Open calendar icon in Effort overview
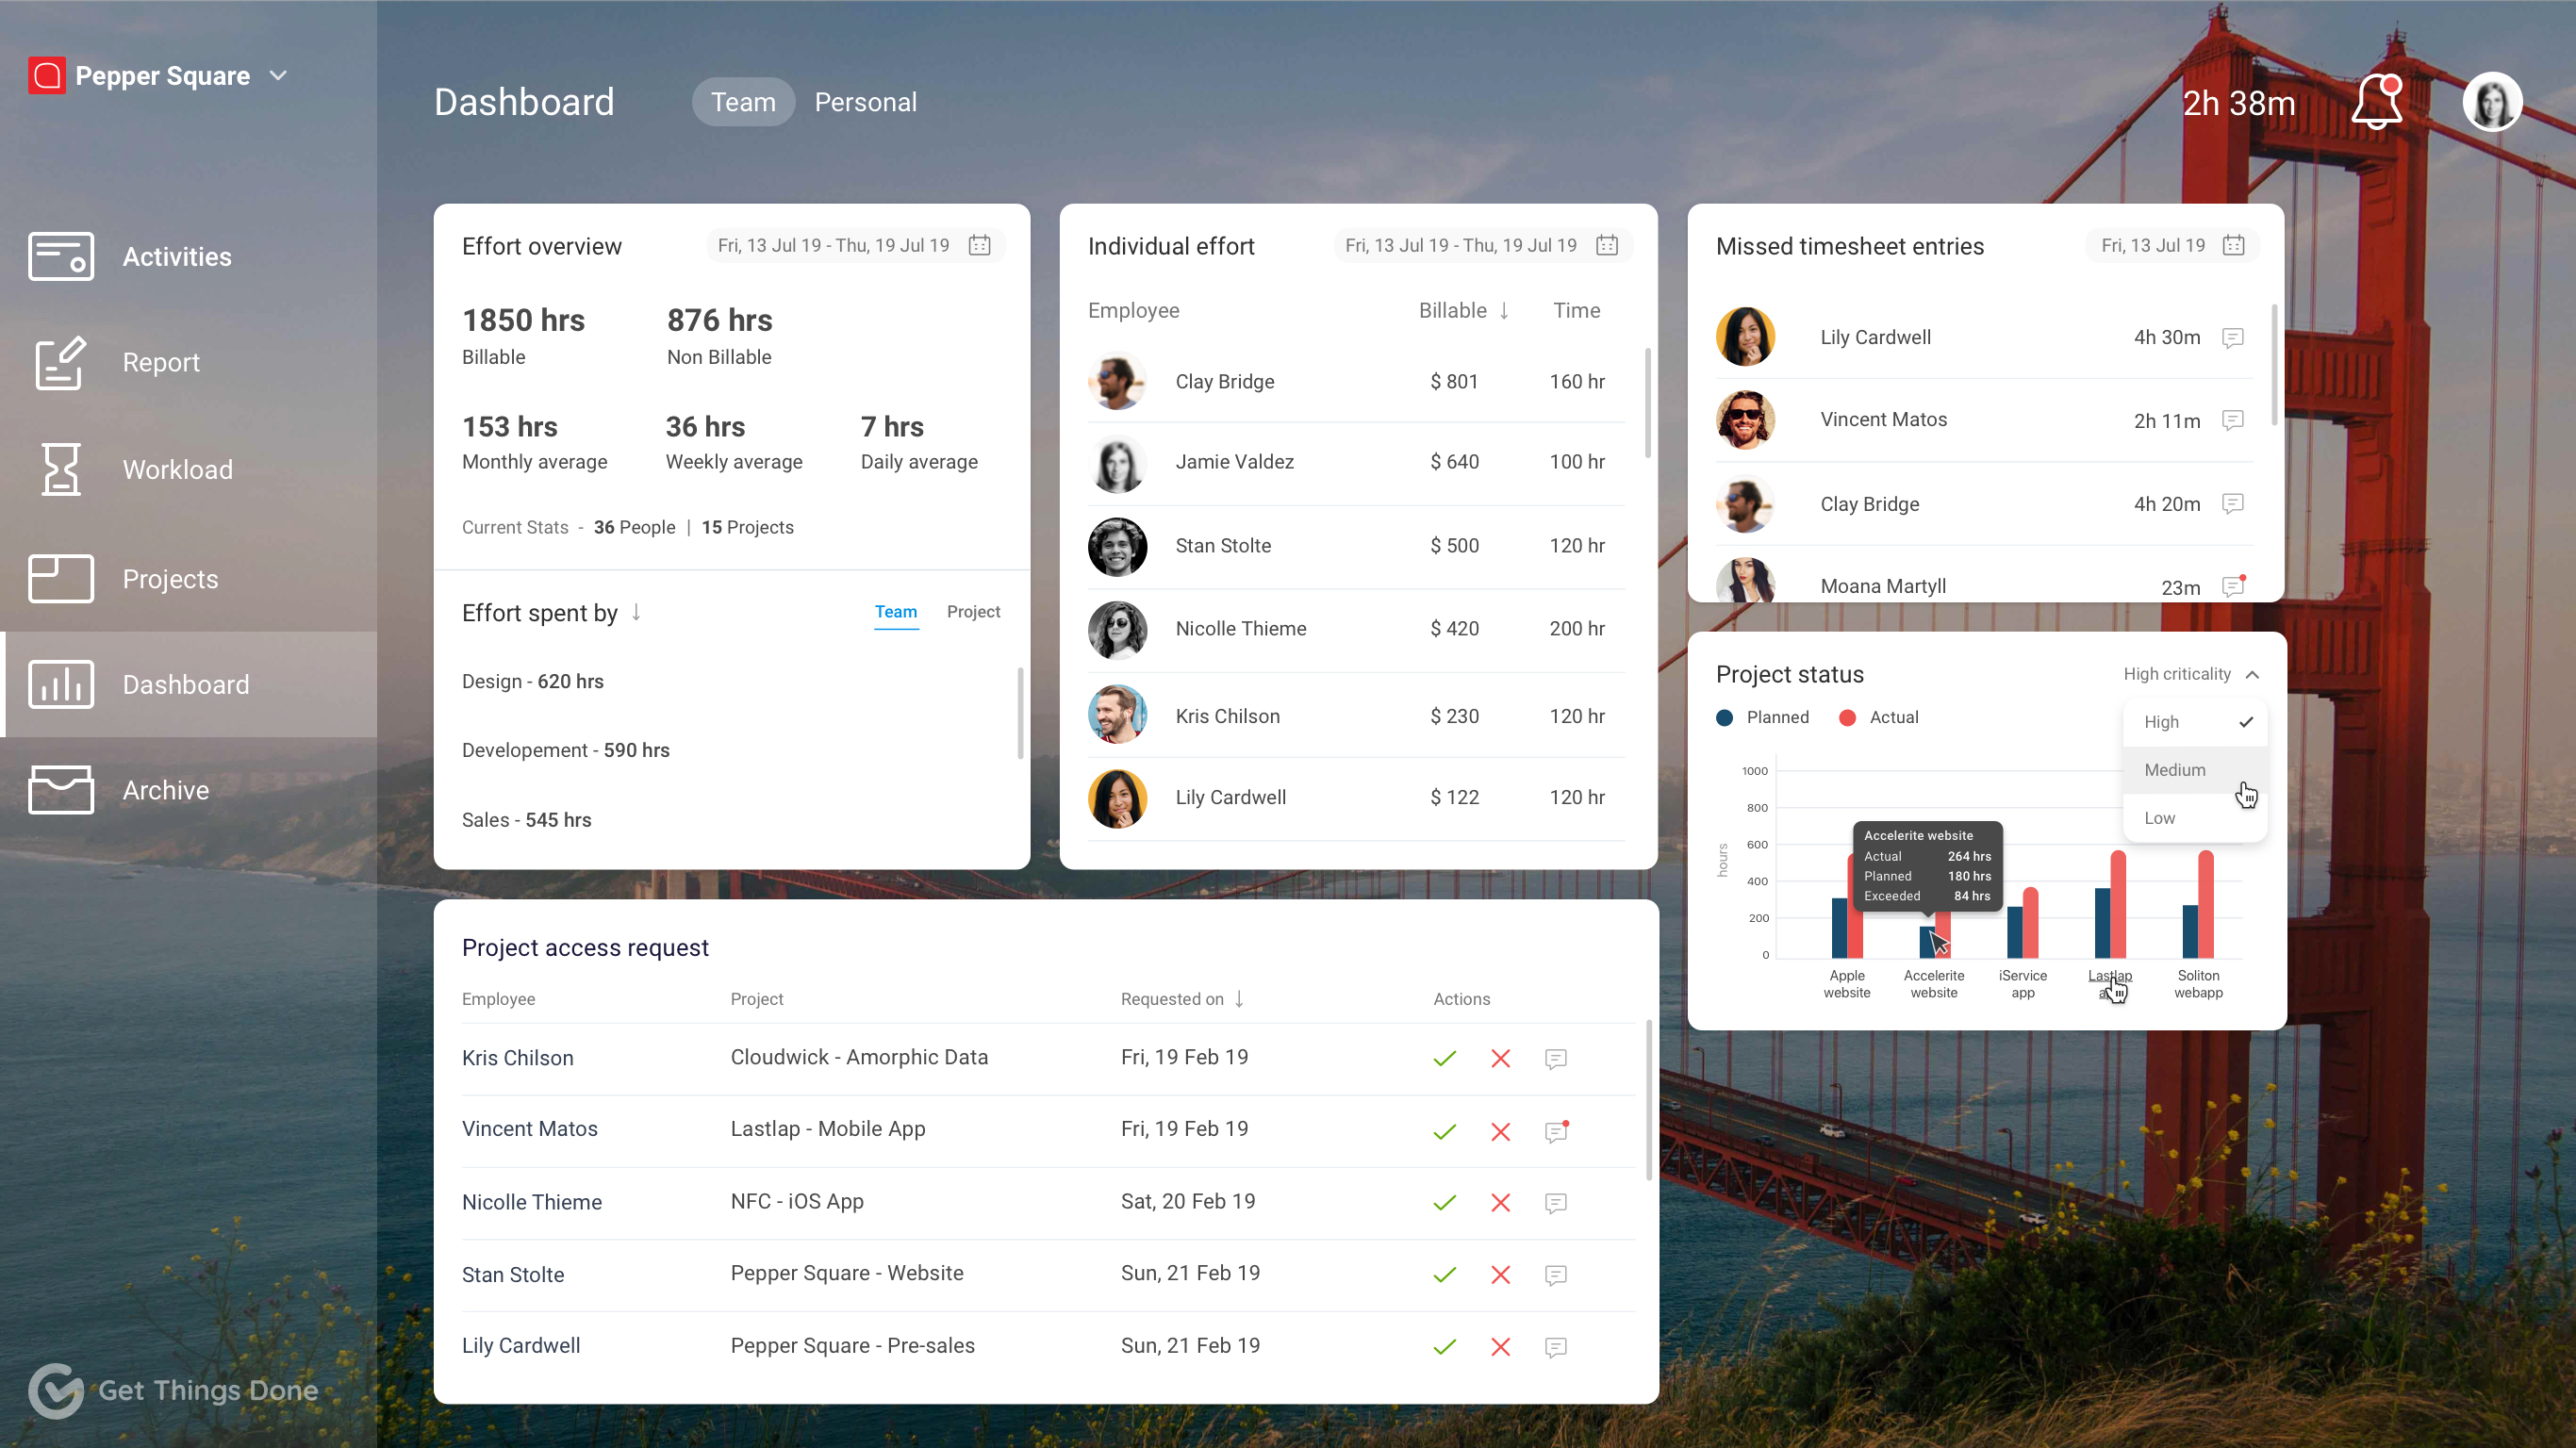Image resolution: width=2576 pixels, height=1448 pixels. click(979, 245)
